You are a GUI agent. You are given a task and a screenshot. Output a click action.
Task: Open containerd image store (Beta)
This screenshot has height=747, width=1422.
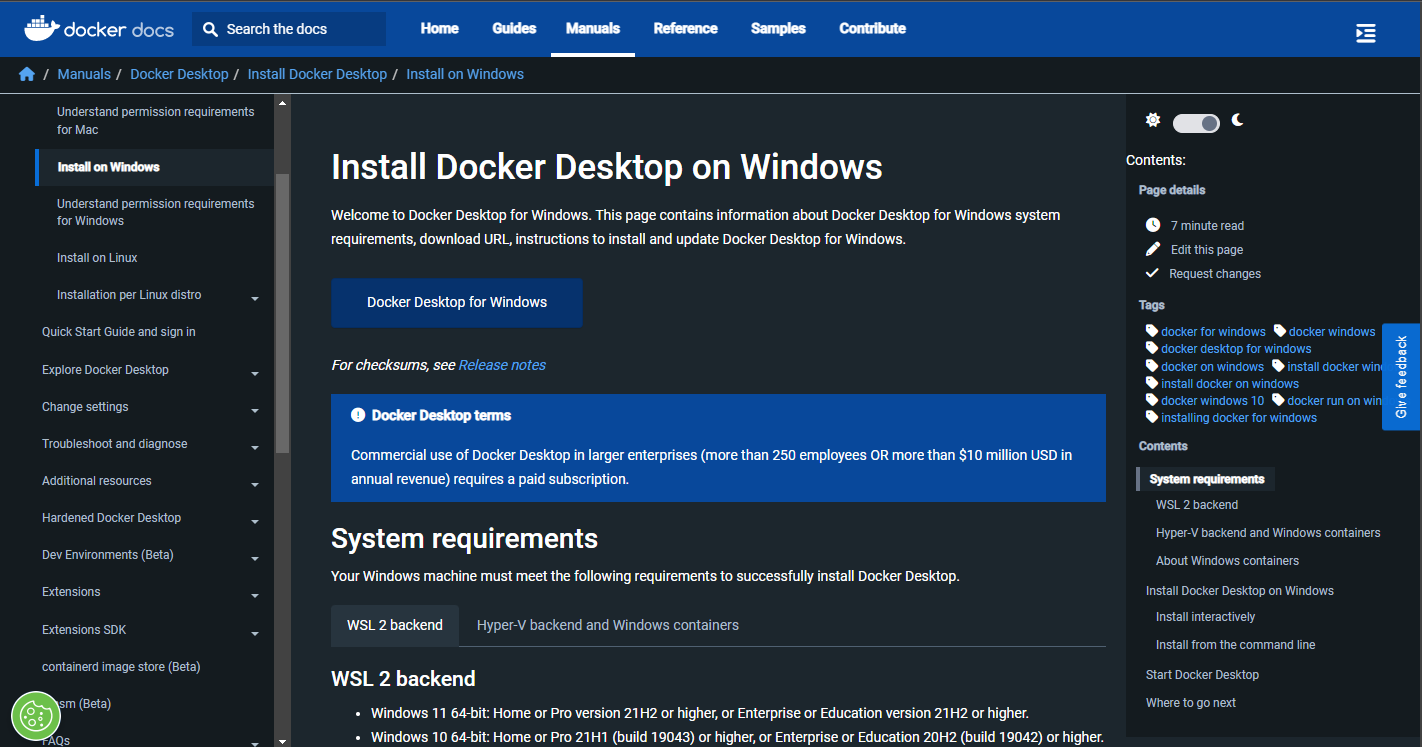[121, 667]
